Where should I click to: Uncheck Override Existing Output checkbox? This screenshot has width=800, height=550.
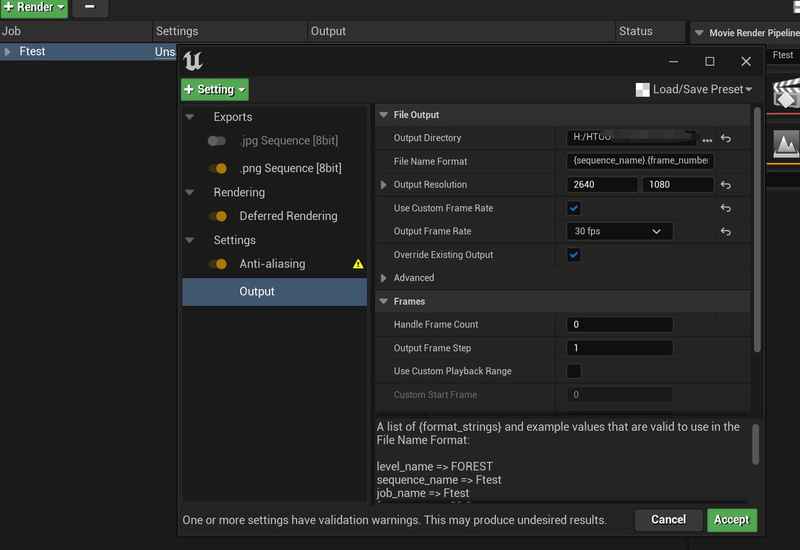pyautogui.click(x=574, y=255)
